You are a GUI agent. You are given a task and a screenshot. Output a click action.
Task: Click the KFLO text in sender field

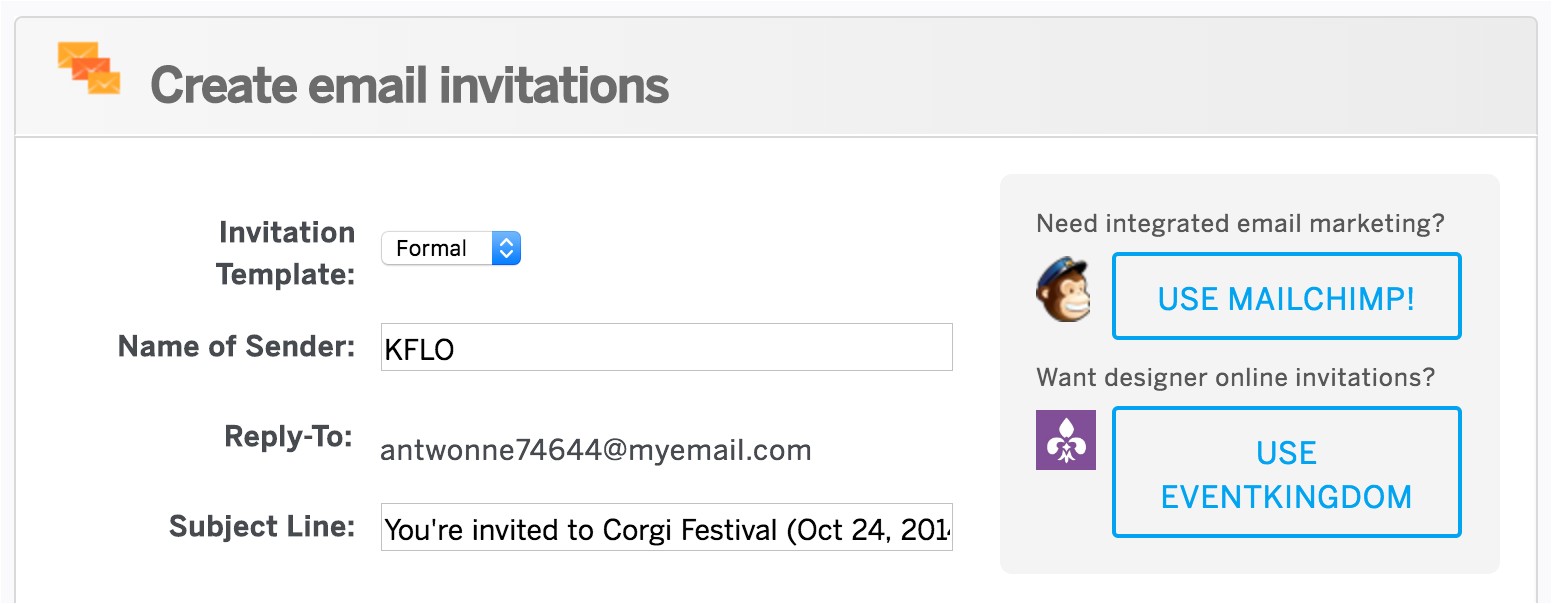(x=420, y=349)
